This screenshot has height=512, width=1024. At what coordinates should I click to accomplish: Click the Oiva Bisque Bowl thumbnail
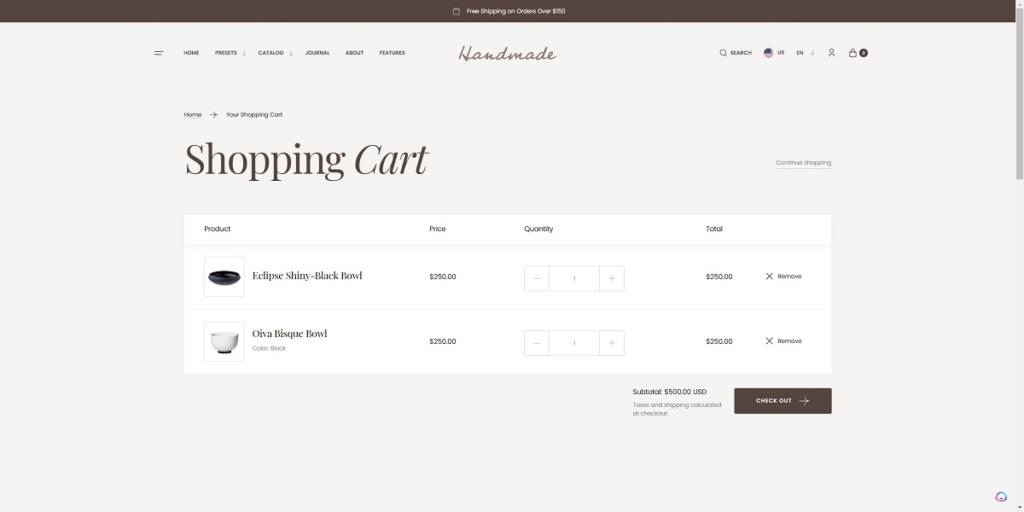tap(224, 341)
